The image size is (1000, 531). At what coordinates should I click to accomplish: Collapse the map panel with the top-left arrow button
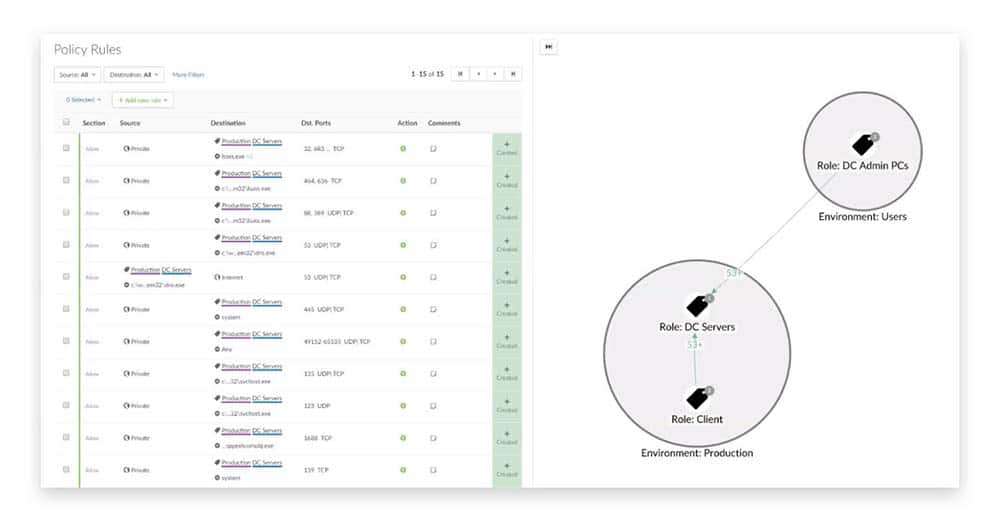548,47
